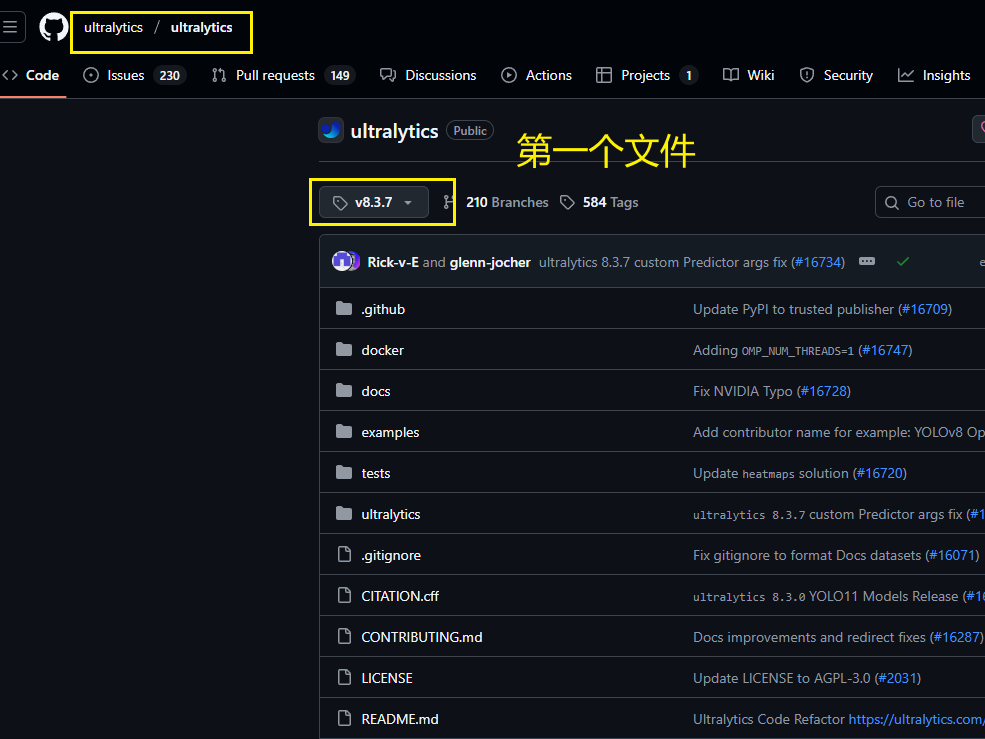Viewport: 985px width, 739px height.
Task: Open the .gitignore file
Action: pos(391,556)
